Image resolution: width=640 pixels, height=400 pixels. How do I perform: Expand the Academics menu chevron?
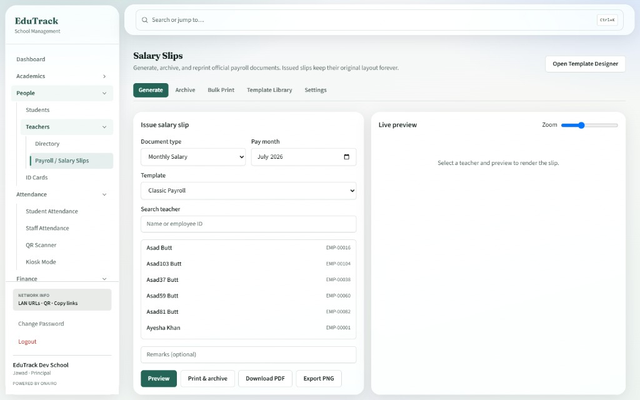click(x=104, y=76)
